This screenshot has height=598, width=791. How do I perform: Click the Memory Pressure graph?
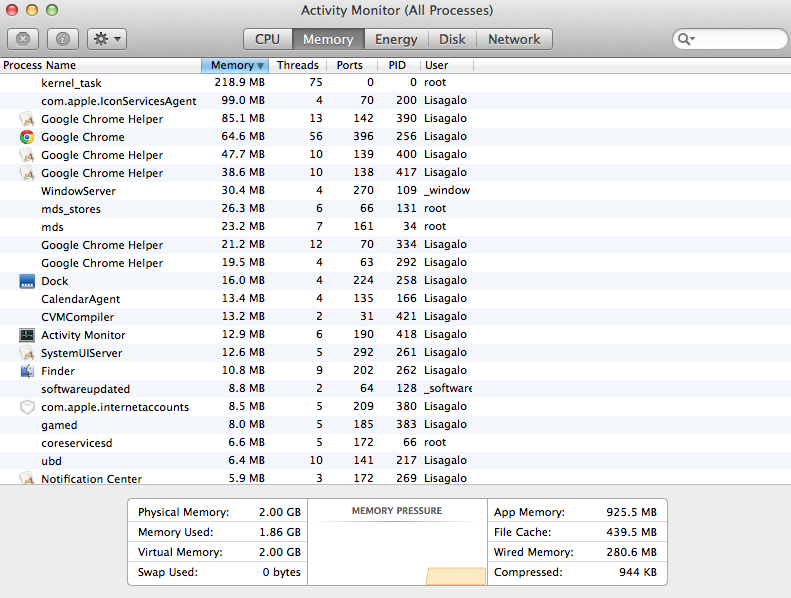398,553
